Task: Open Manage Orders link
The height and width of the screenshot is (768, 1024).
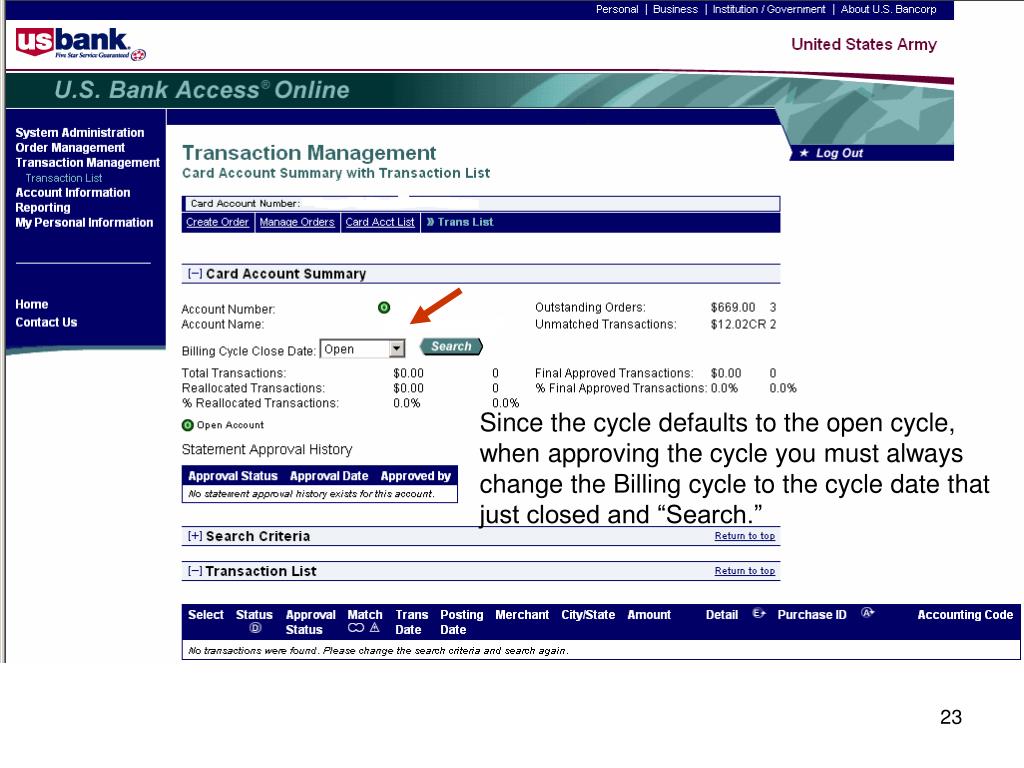Action: pos(297,222)
